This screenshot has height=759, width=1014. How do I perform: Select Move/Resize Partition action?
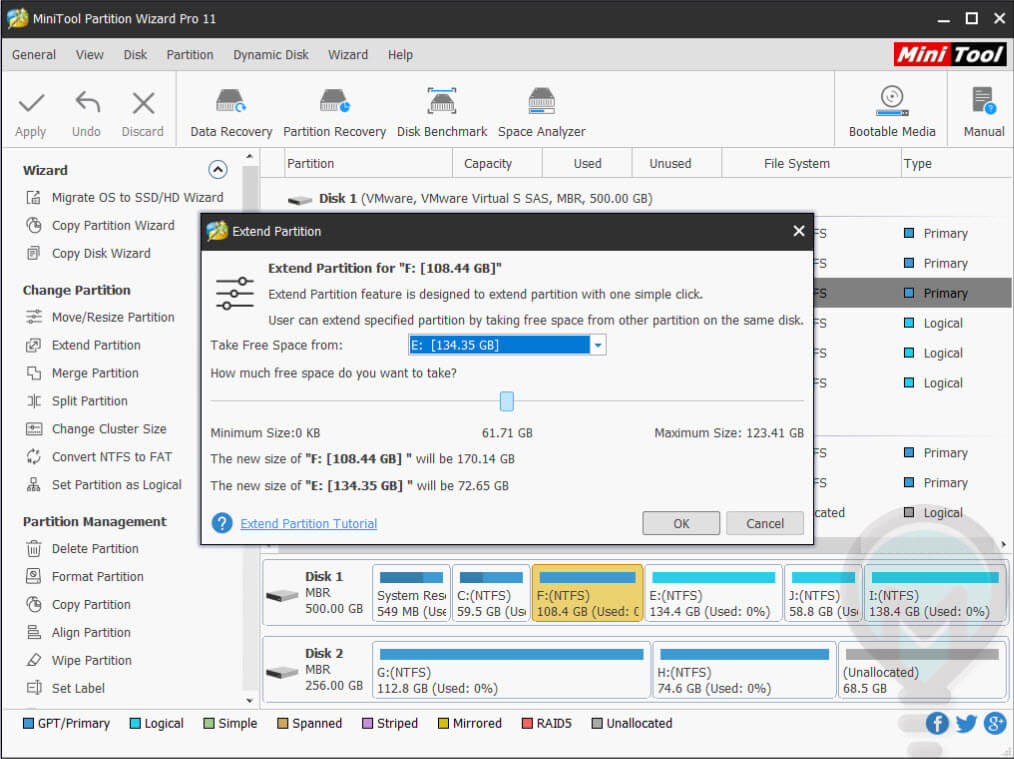[100, 317]
